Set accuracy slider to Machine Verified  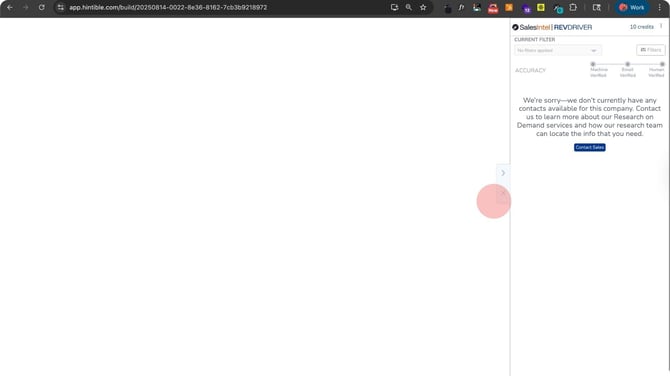[x=593, y=64]
